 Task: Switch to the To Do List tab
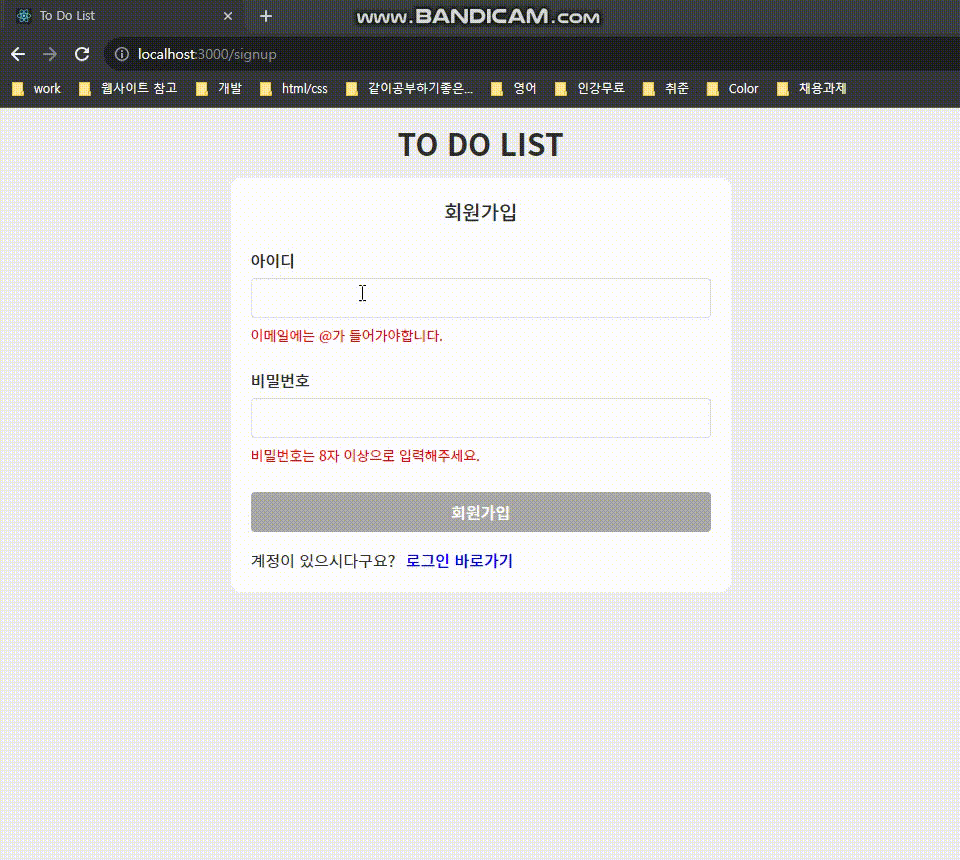click(x=110, y=15)
